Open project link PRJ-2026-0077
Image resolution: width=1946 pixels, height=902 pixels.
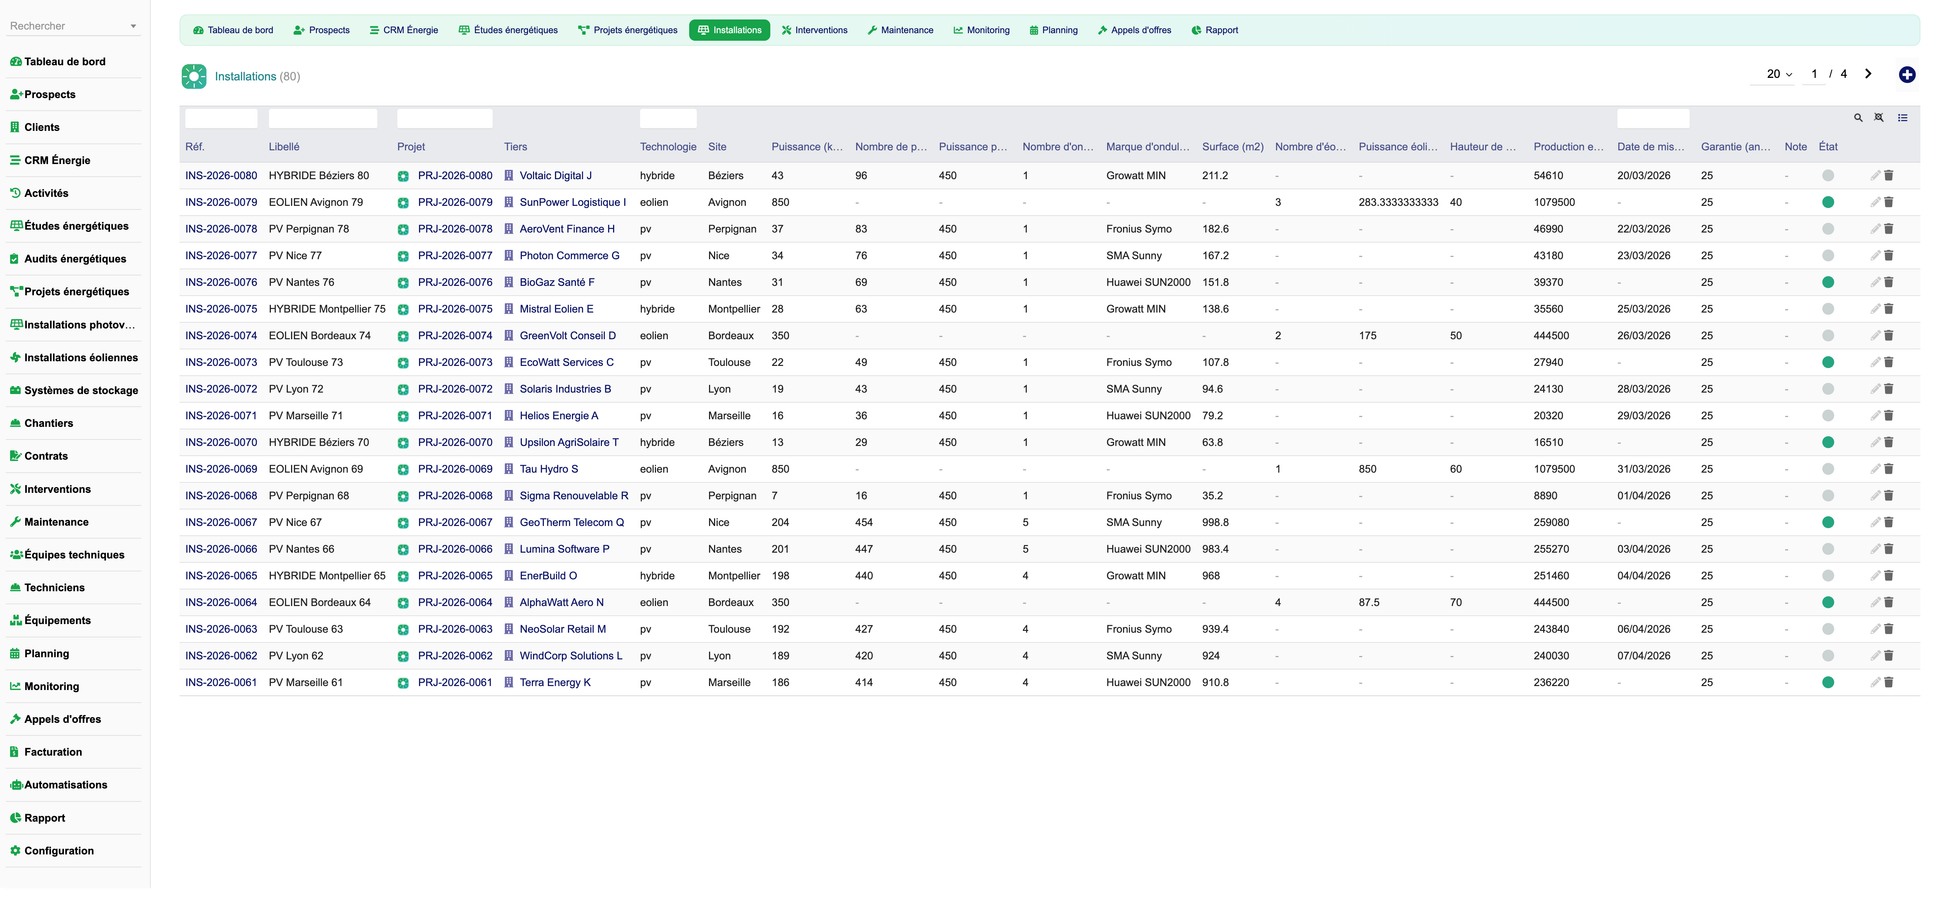(455, 256)
